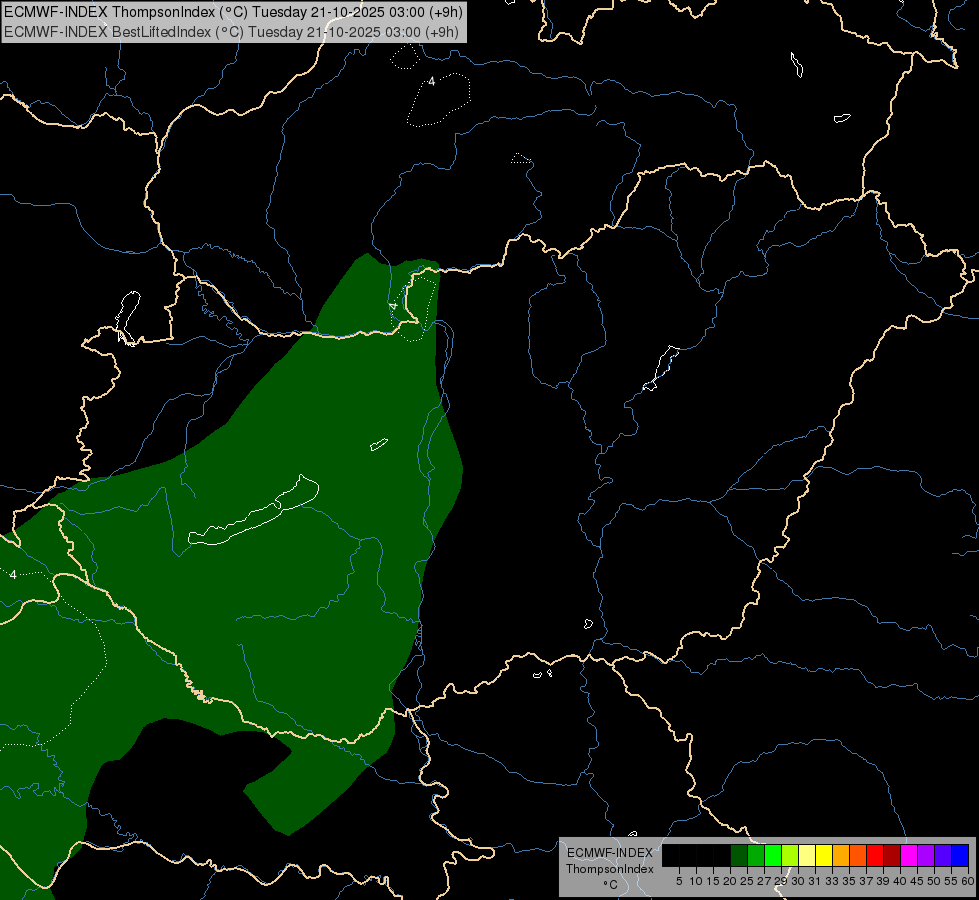Select the dark red 39–40 legend swatch
Image resolution: width=979 pixels, height=900 pixels.
click(892, 855)
